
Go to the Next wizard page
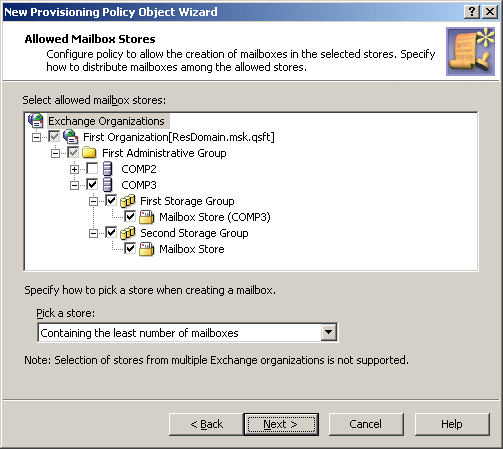coord(281,424)
